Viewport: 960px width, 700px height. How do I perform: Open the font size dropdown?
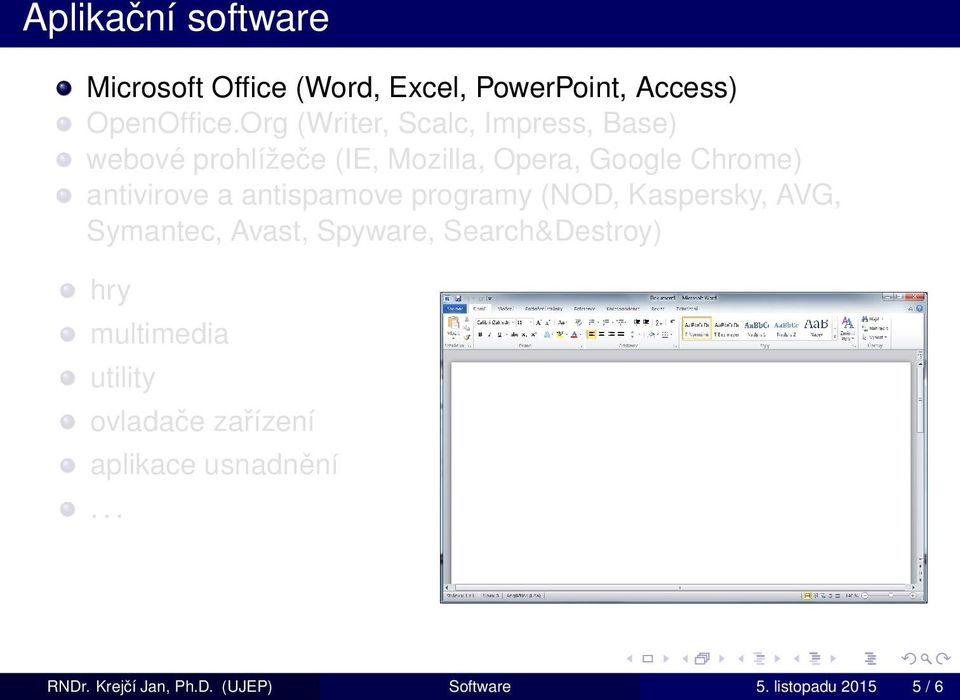531,322
